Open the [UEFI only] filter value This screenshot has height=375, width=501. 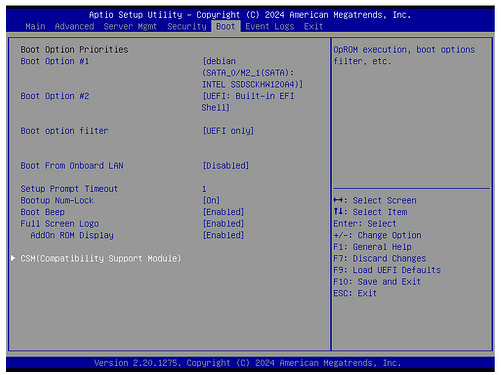(228, 131)
